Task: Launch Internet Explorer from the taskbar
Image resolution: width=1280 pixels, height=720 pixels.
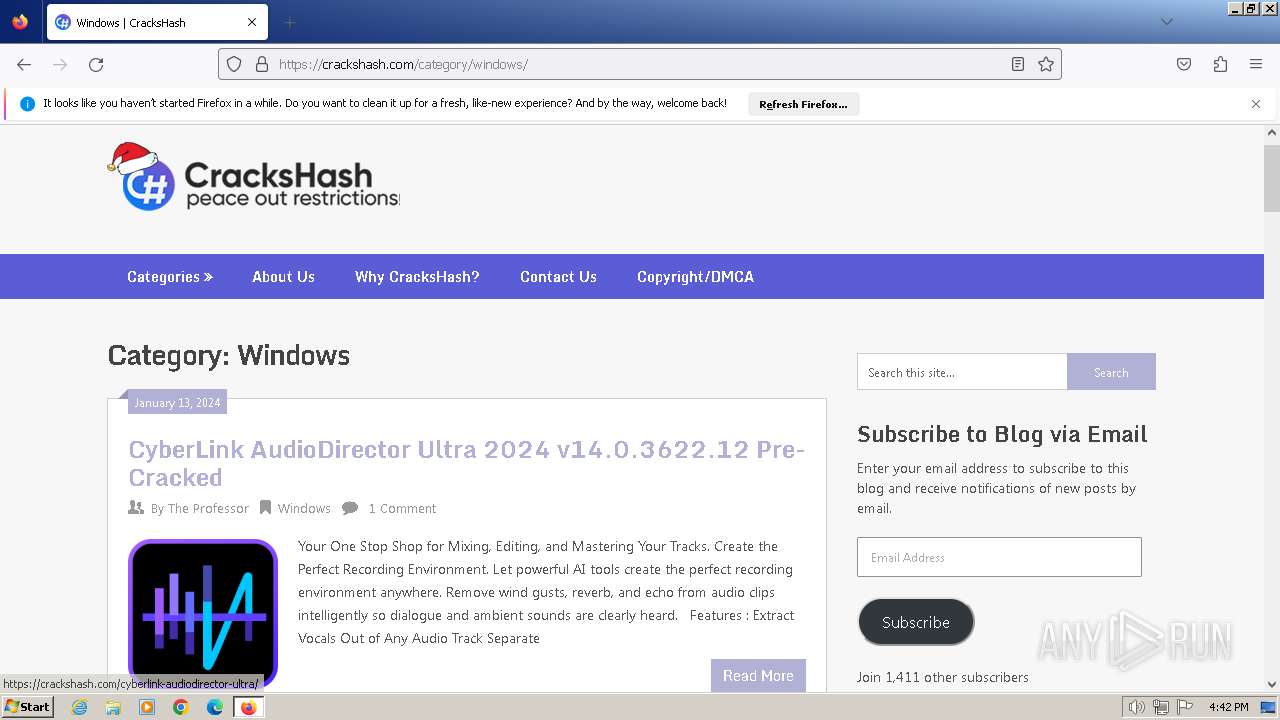Action: pos(79,707)
